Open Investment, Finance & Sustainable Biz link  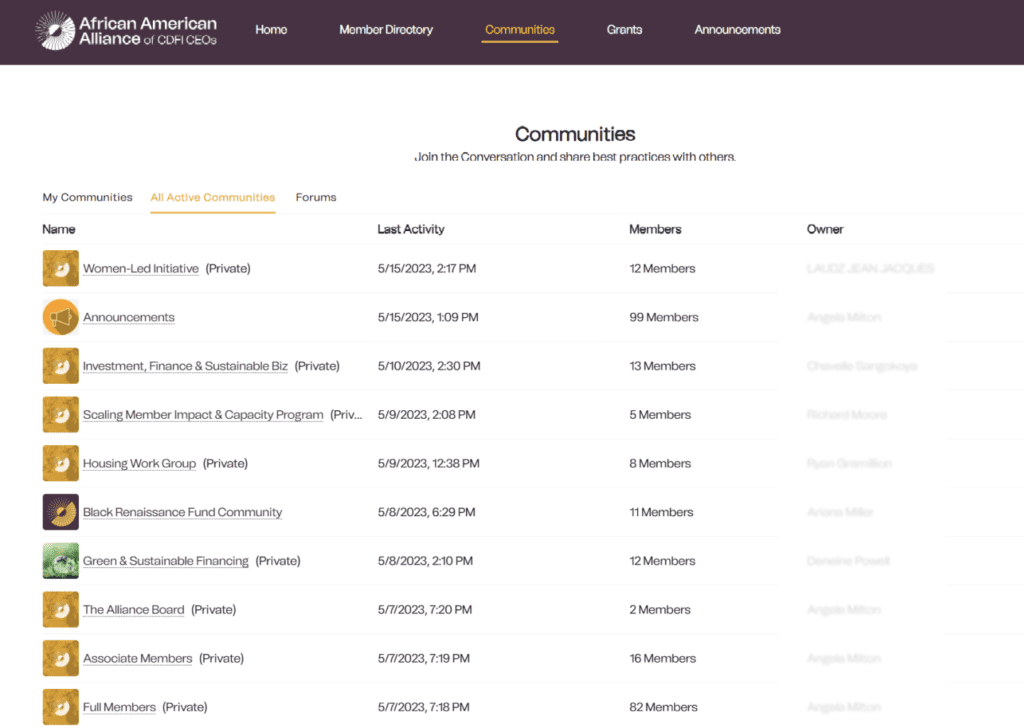pyautogui.click(x=185, y=366)
